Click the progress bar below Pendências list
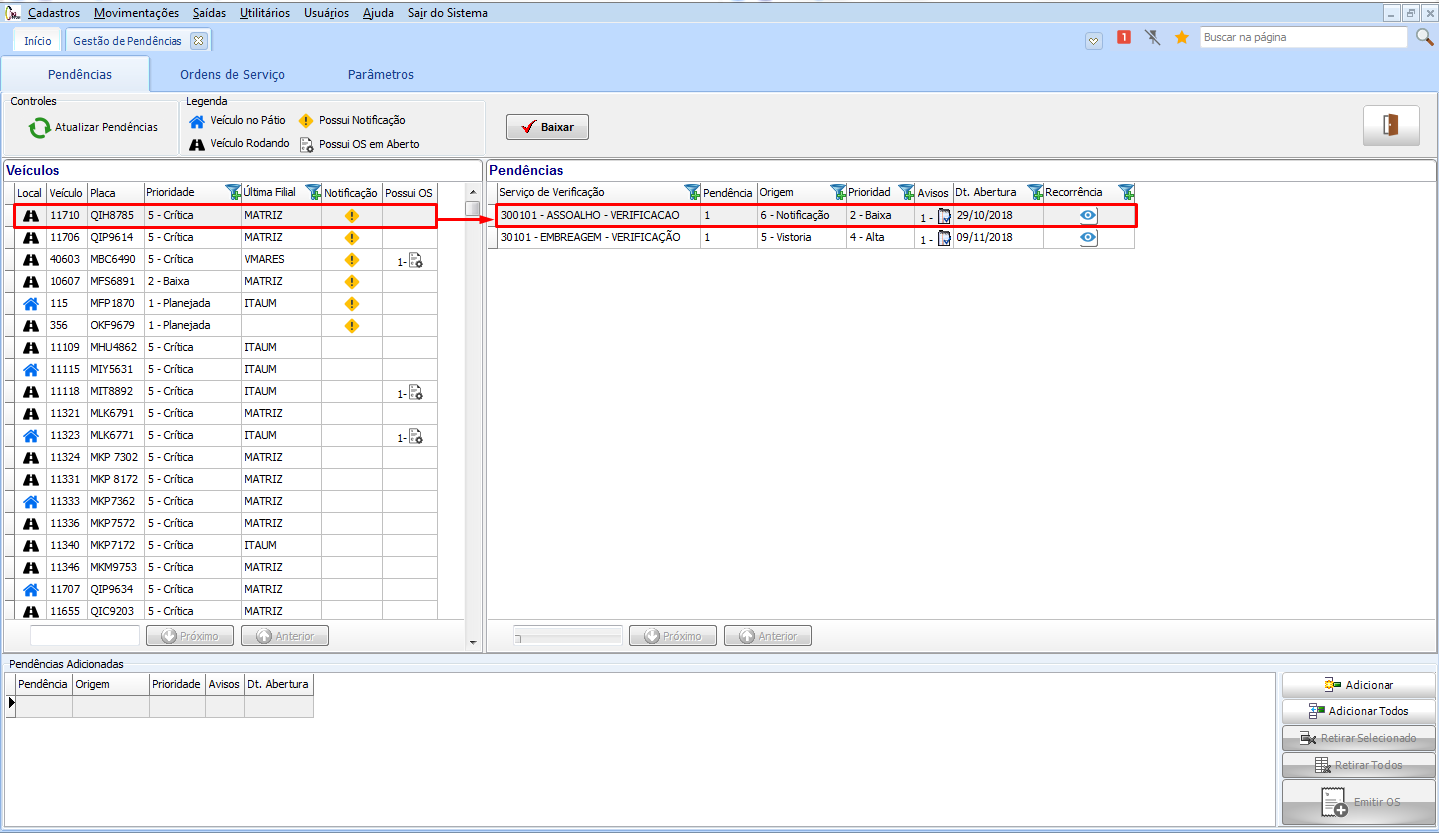Viewport: 1439px width, 833px height. click(568, 636)
